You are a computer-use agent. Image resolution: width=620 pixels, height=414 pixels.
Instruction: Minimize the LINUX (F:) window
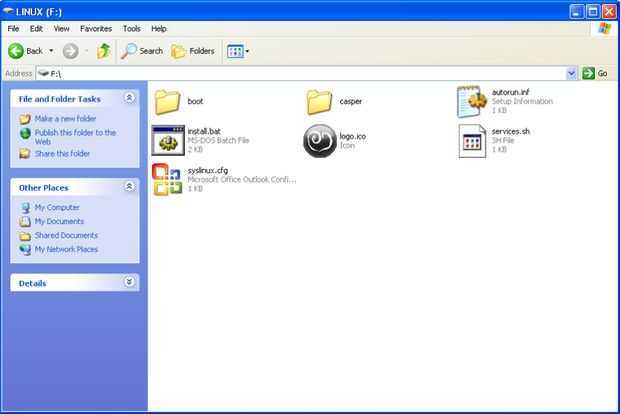[x=577, y=12]
